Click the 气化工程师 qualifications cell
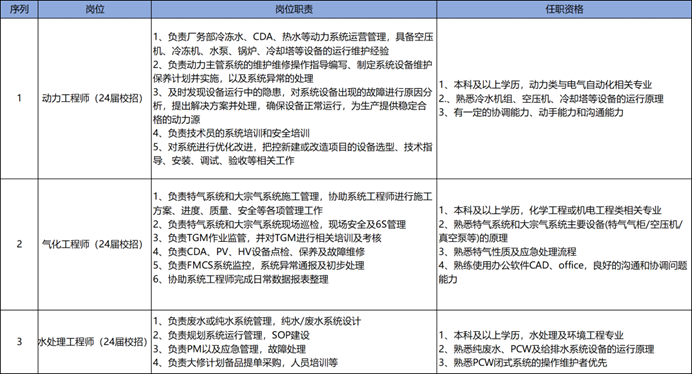This screenshot has width=692, height=374. (564, 244)
